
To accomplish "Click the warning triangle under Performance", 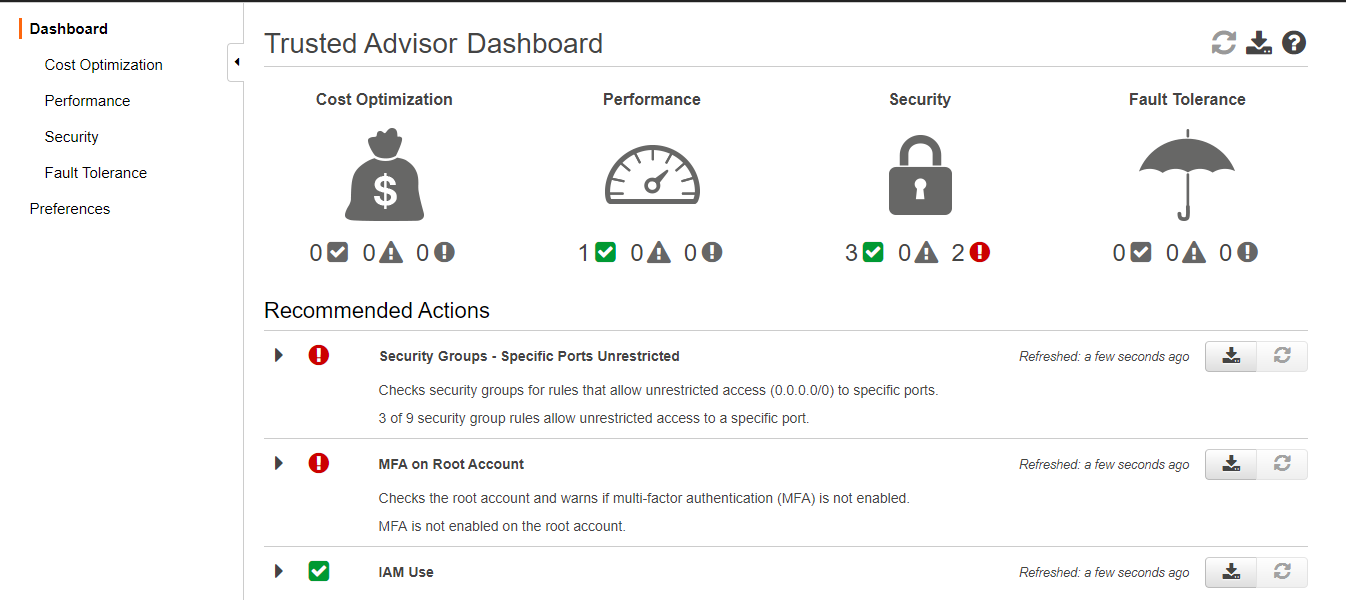I will tap(659, 252).
